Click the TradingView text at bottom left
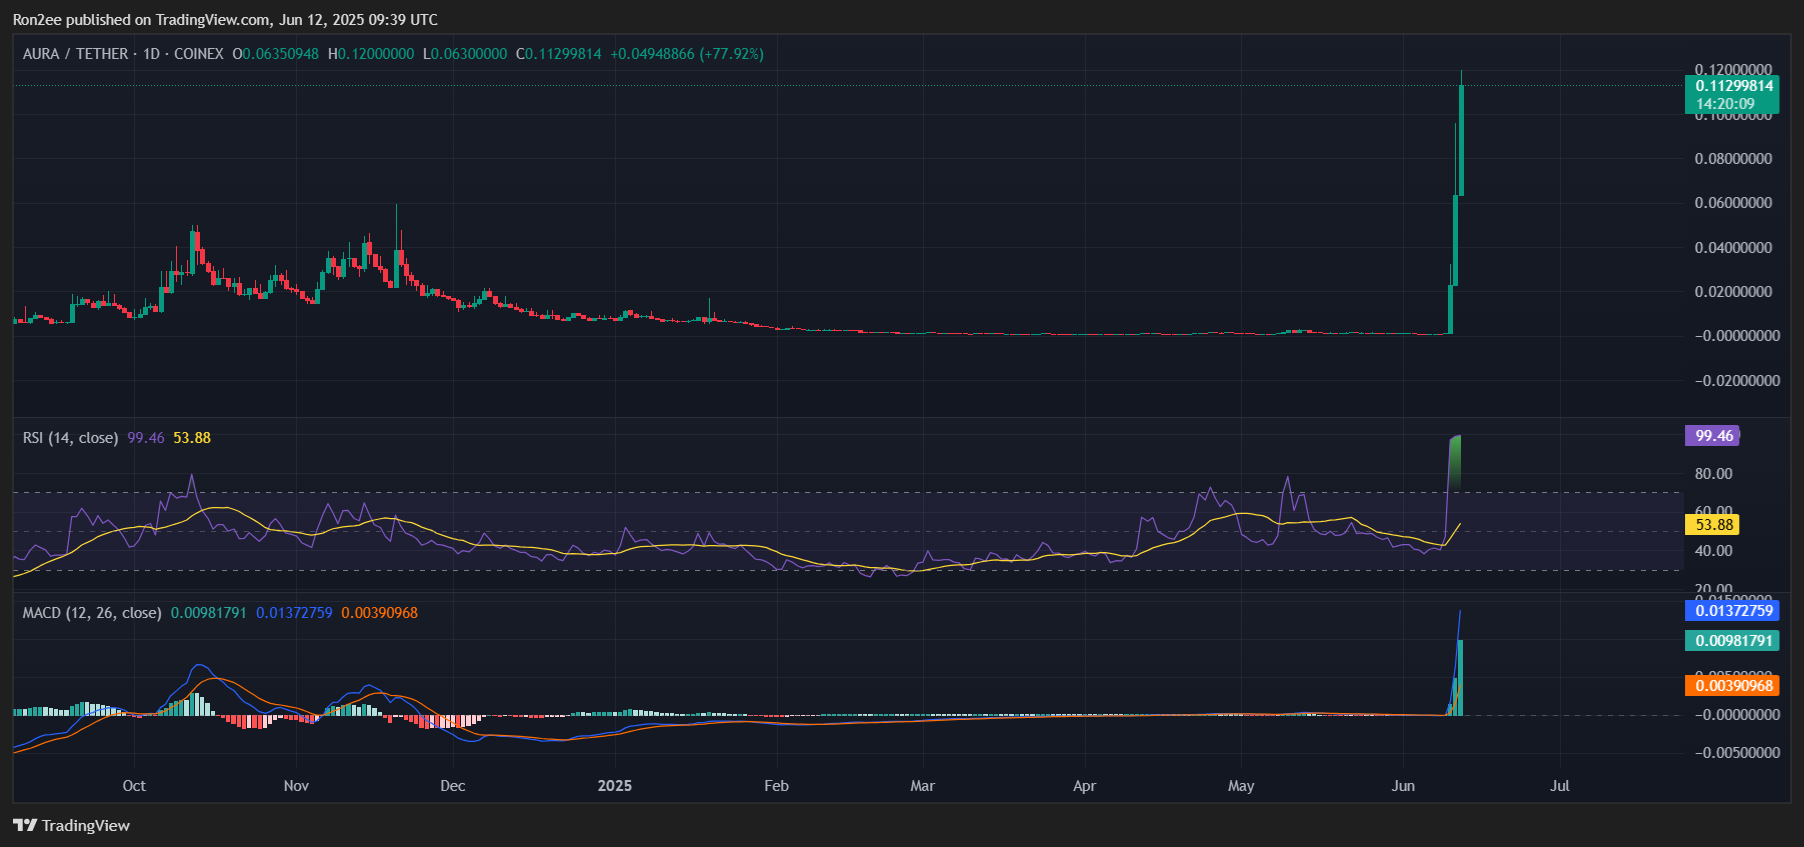This screenshot has width=1804, height=847. (86, 825)
